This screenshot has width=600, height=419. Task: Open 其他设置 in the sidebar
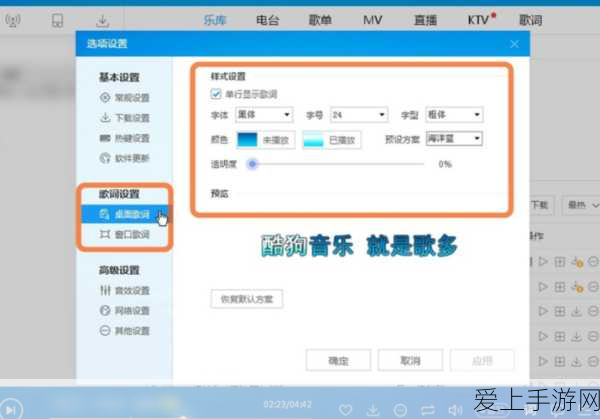(x=124, y=331)
